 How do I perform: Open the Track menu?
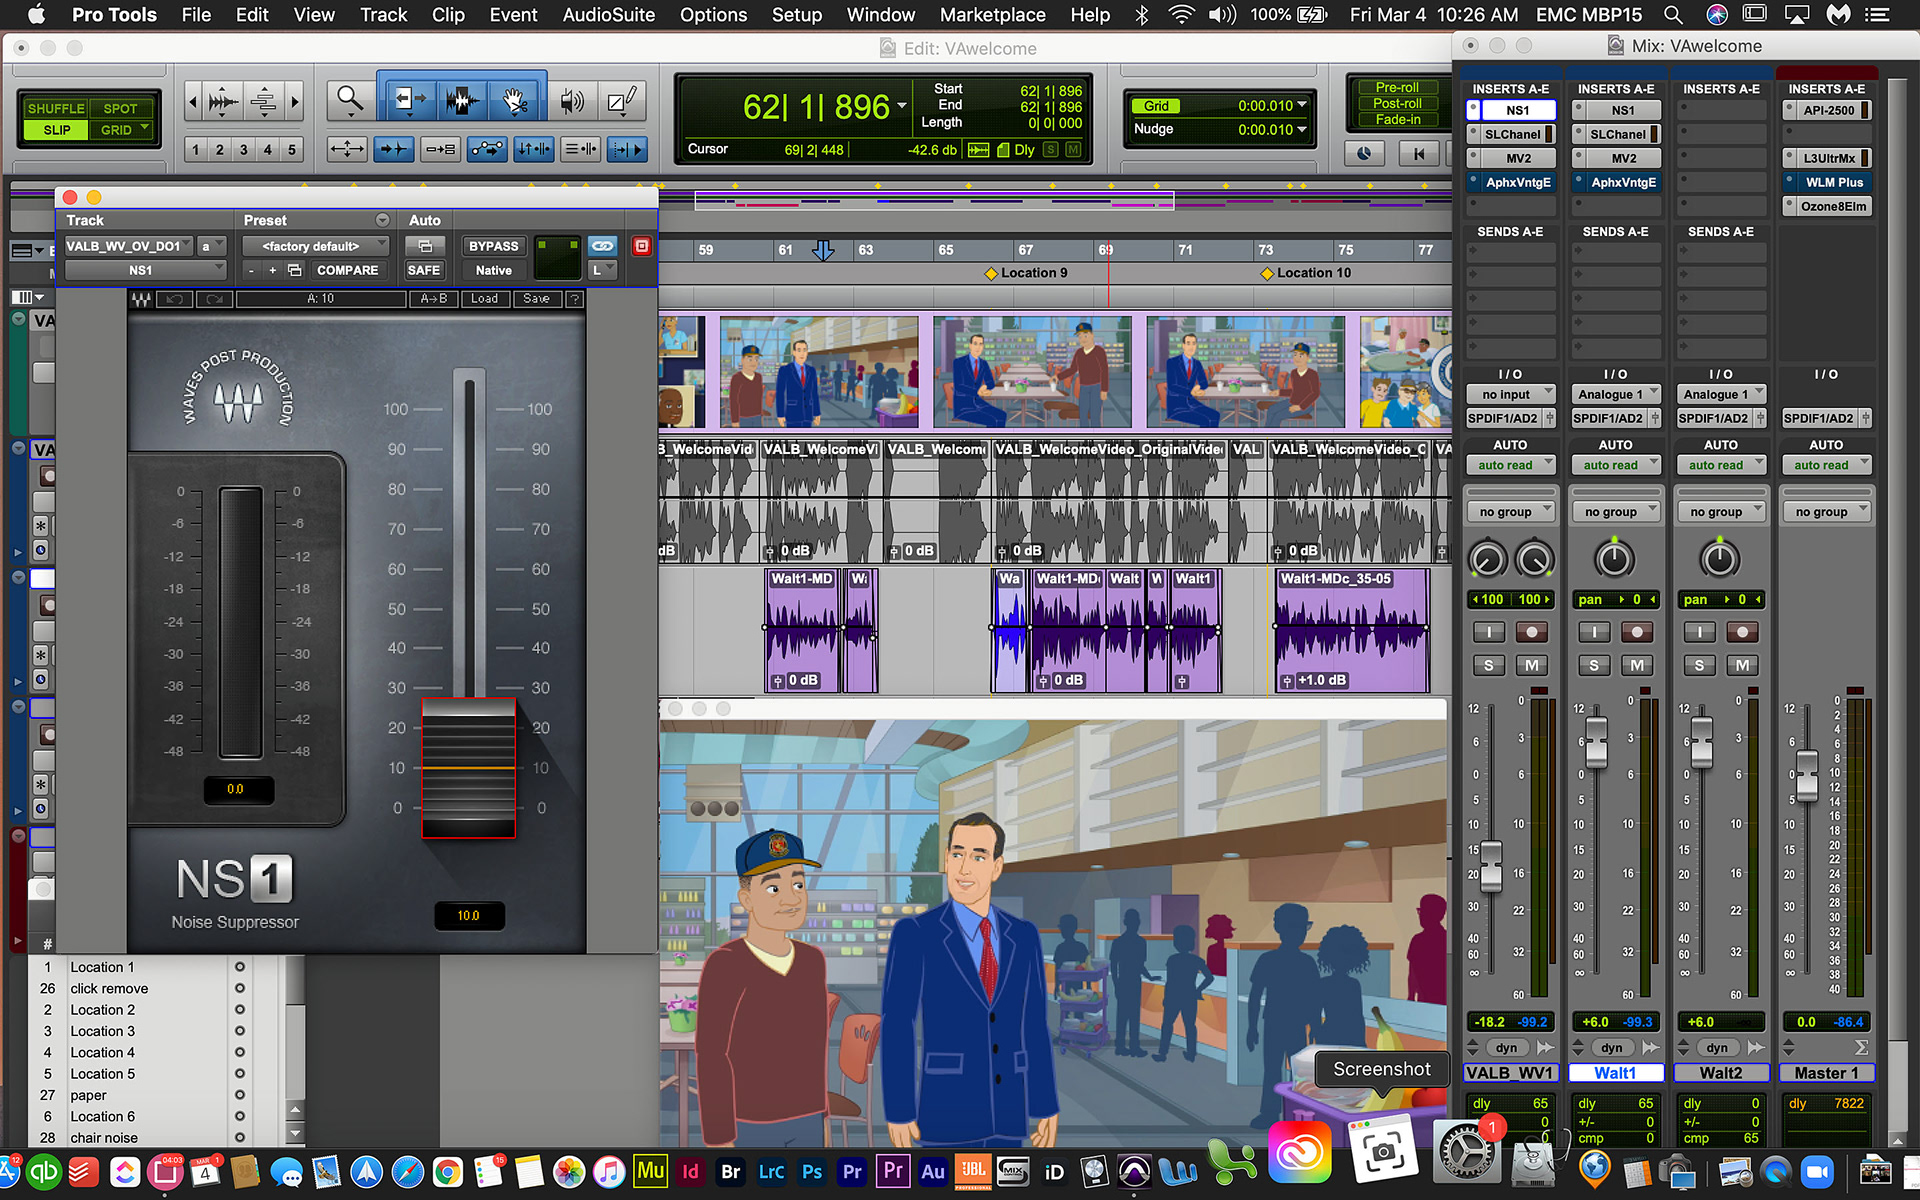click(x=384, y=15)
